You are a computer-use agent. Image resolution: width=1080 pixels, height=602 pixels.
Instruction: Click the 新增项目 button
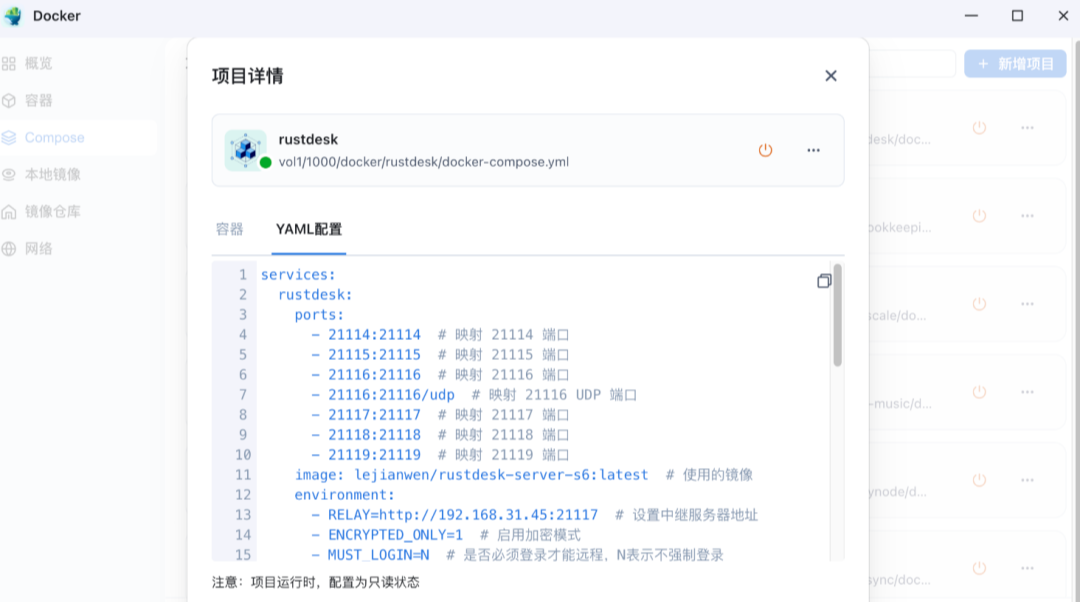tap(1015, 63)
